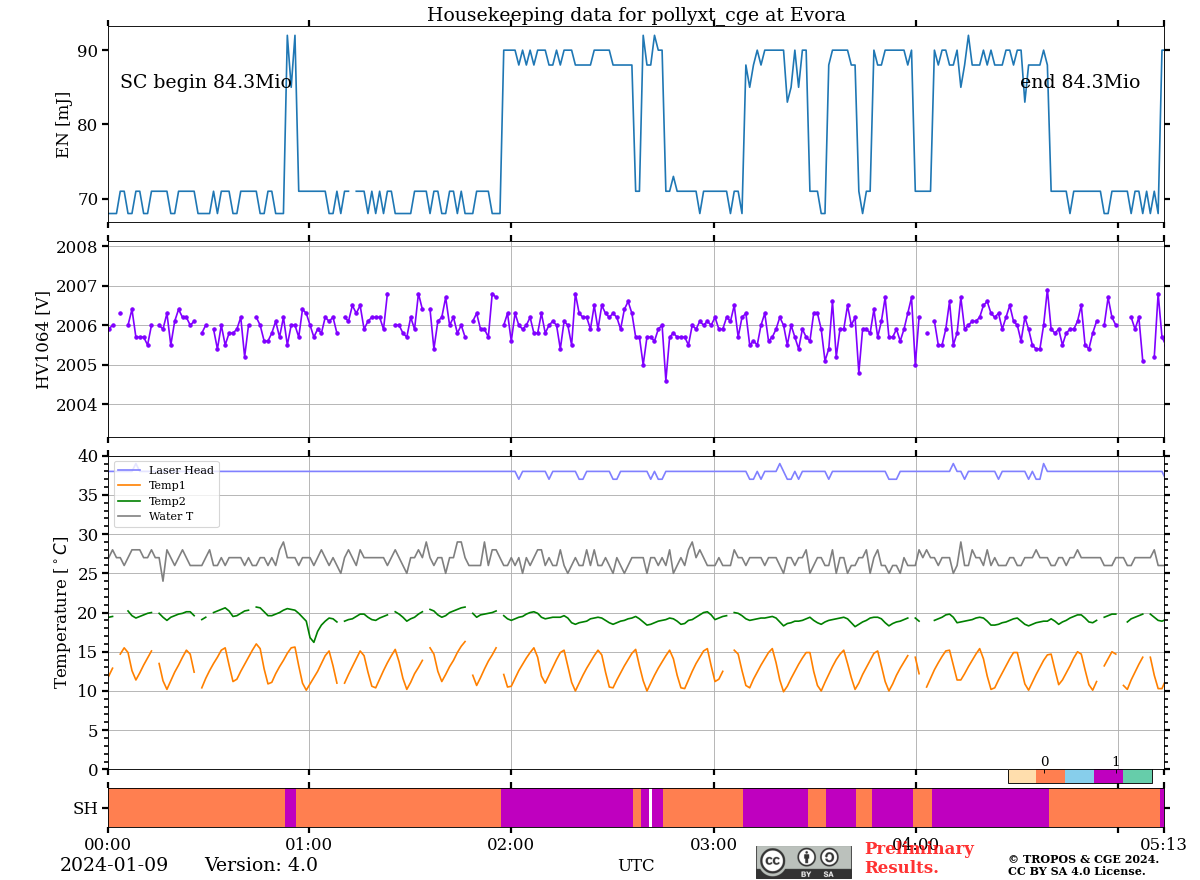This screenshot has width=1200, height=880.
Task: Click the Laser Head legend entry
Action: [180, 470]
